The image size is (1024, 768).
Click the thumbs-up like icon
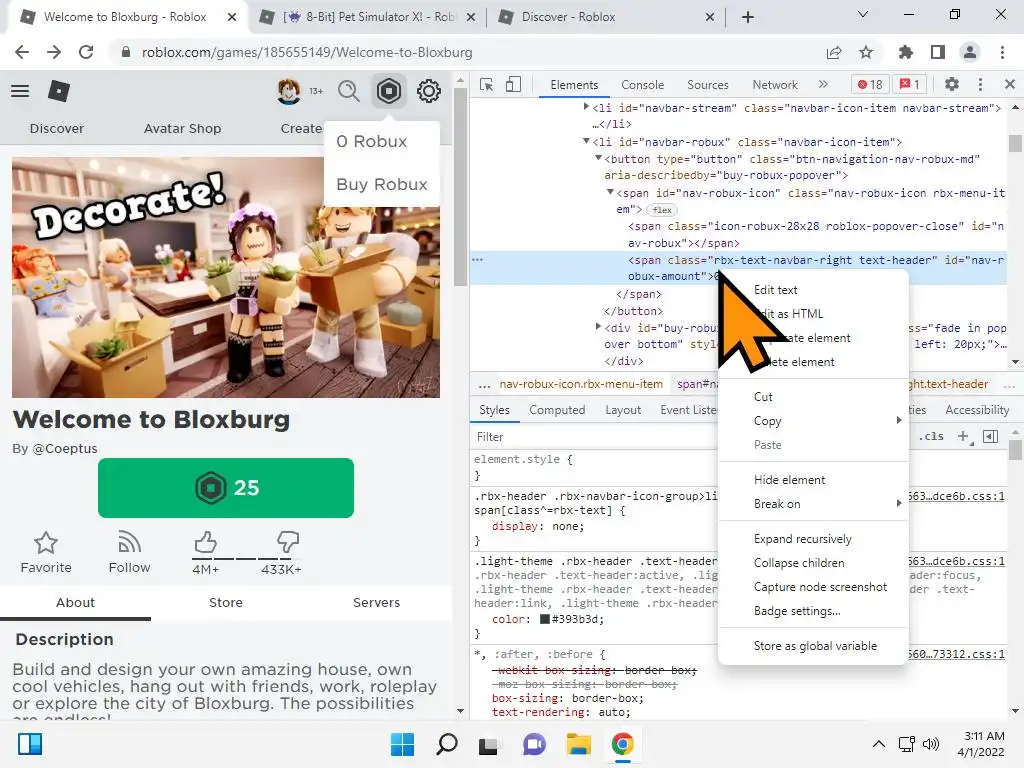click(205, 542)
